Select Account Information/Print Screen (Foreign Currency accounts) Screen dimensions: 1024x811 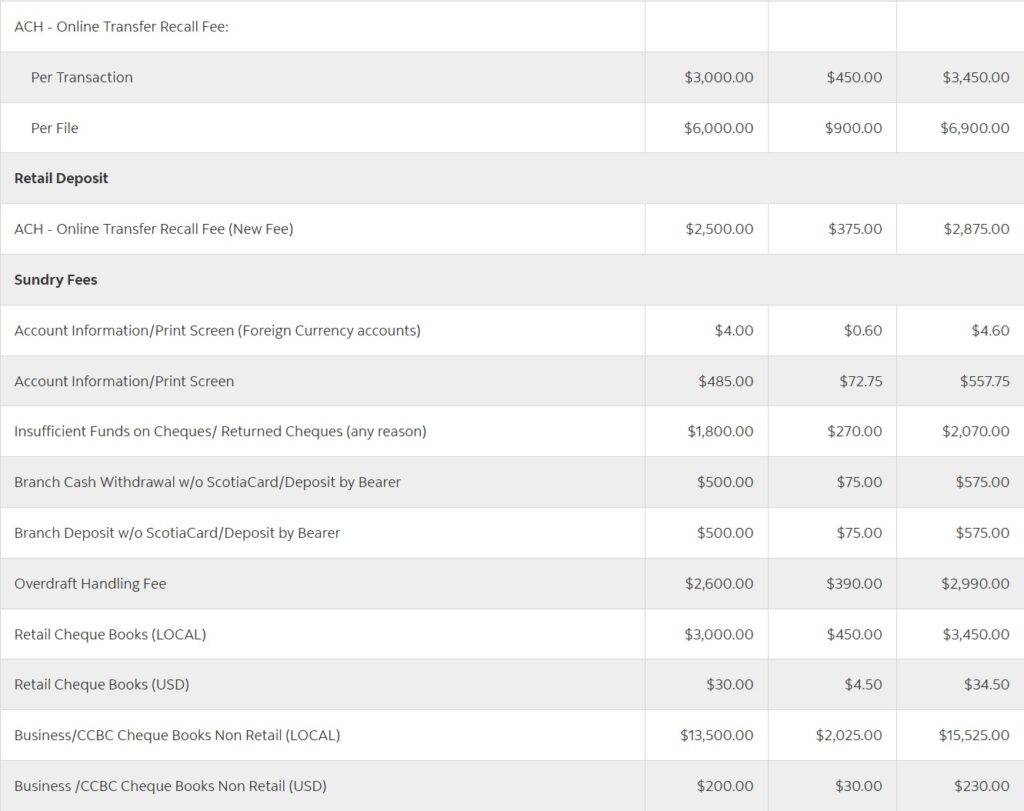click(217, 330)
